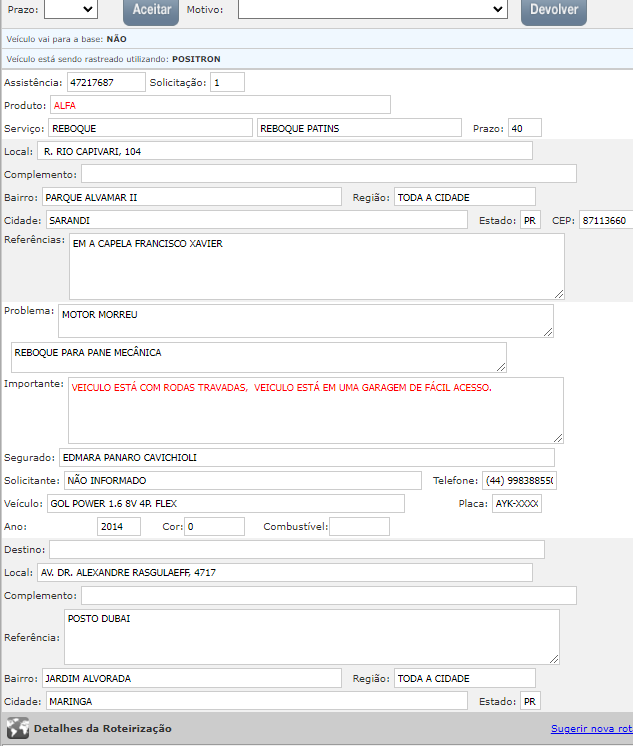Click the Segurado name field
Image resolution: width=633 pixels, height=746 pixels.
(x=307, y=457)
